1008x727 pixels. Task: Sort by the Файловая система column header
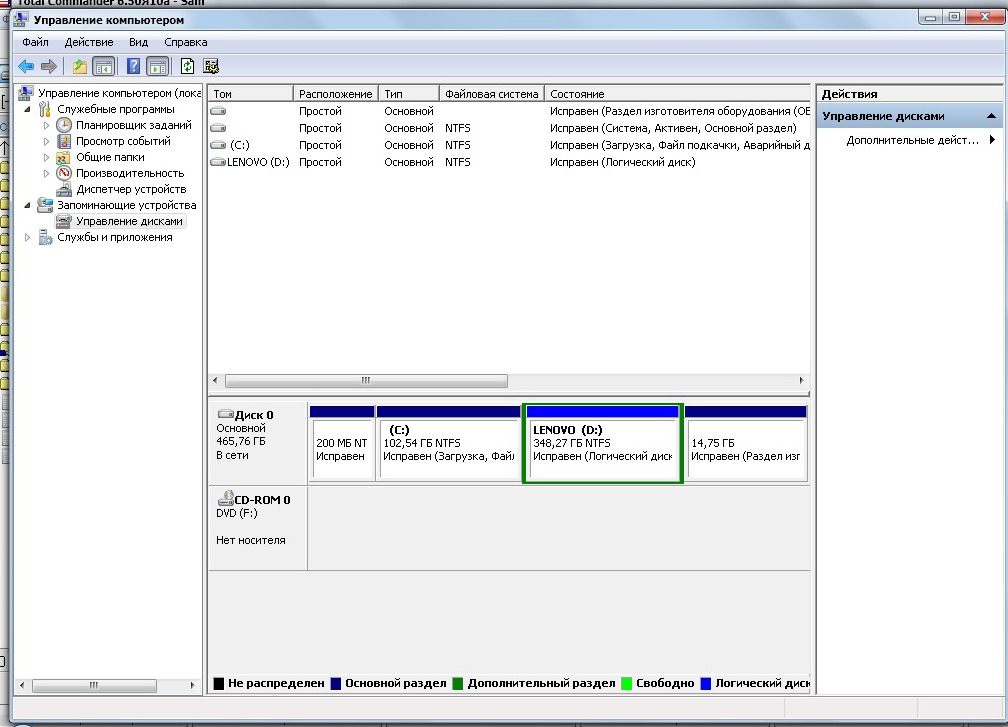point(491,94)
